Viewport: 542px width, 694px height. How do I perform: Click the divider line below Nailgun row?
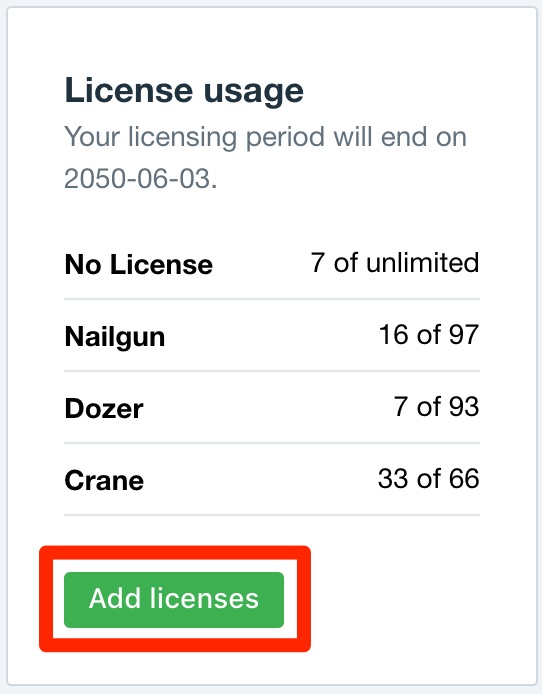click(272, 371)
